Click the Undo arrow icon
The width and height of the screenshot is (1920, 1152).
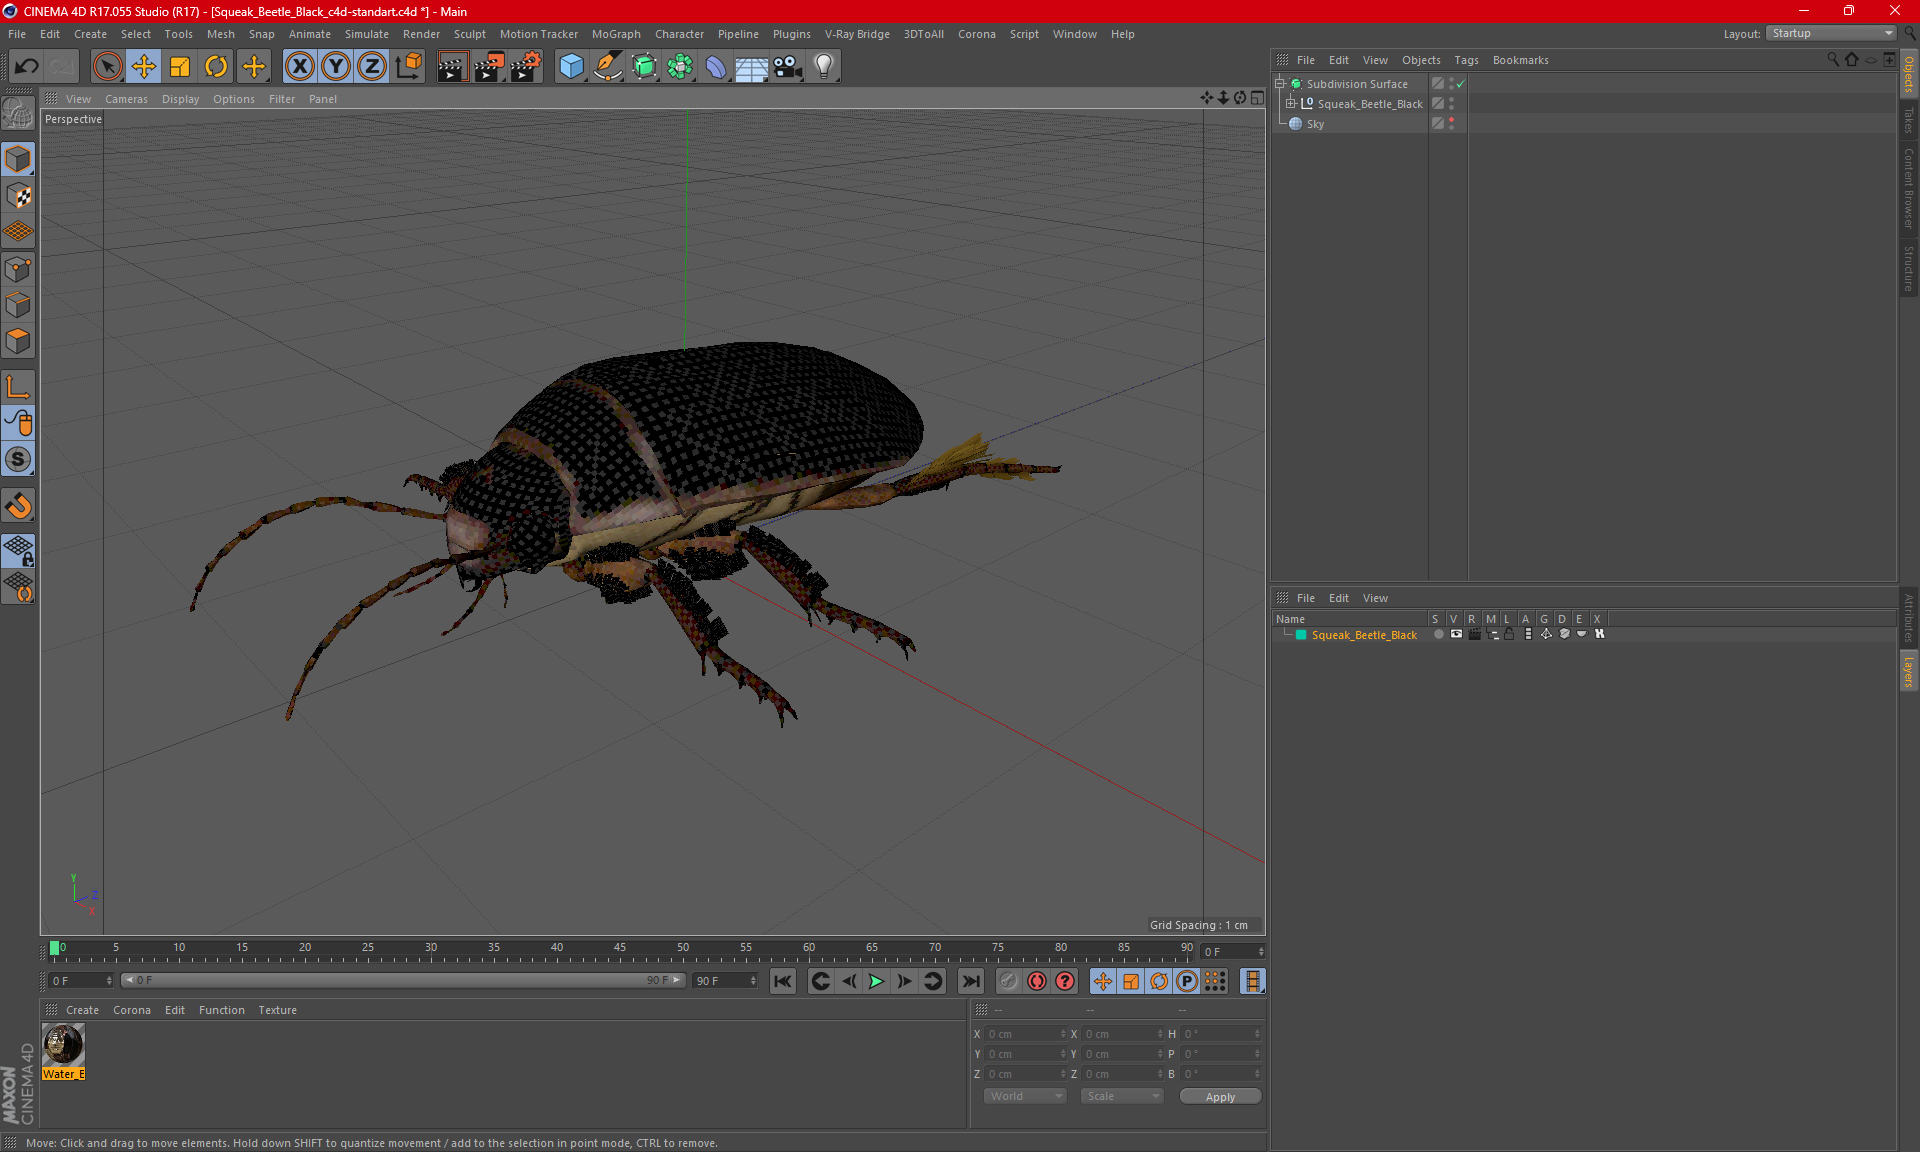pyautogui.click(x=27, y=67)
